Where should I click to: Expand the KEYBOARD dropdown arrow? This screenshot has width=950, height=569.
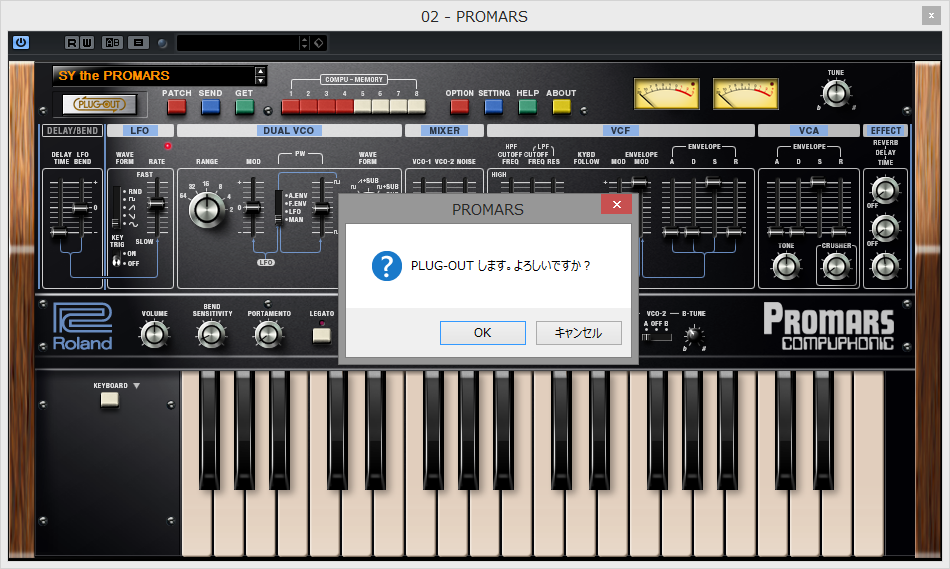[x=136, y=385]
